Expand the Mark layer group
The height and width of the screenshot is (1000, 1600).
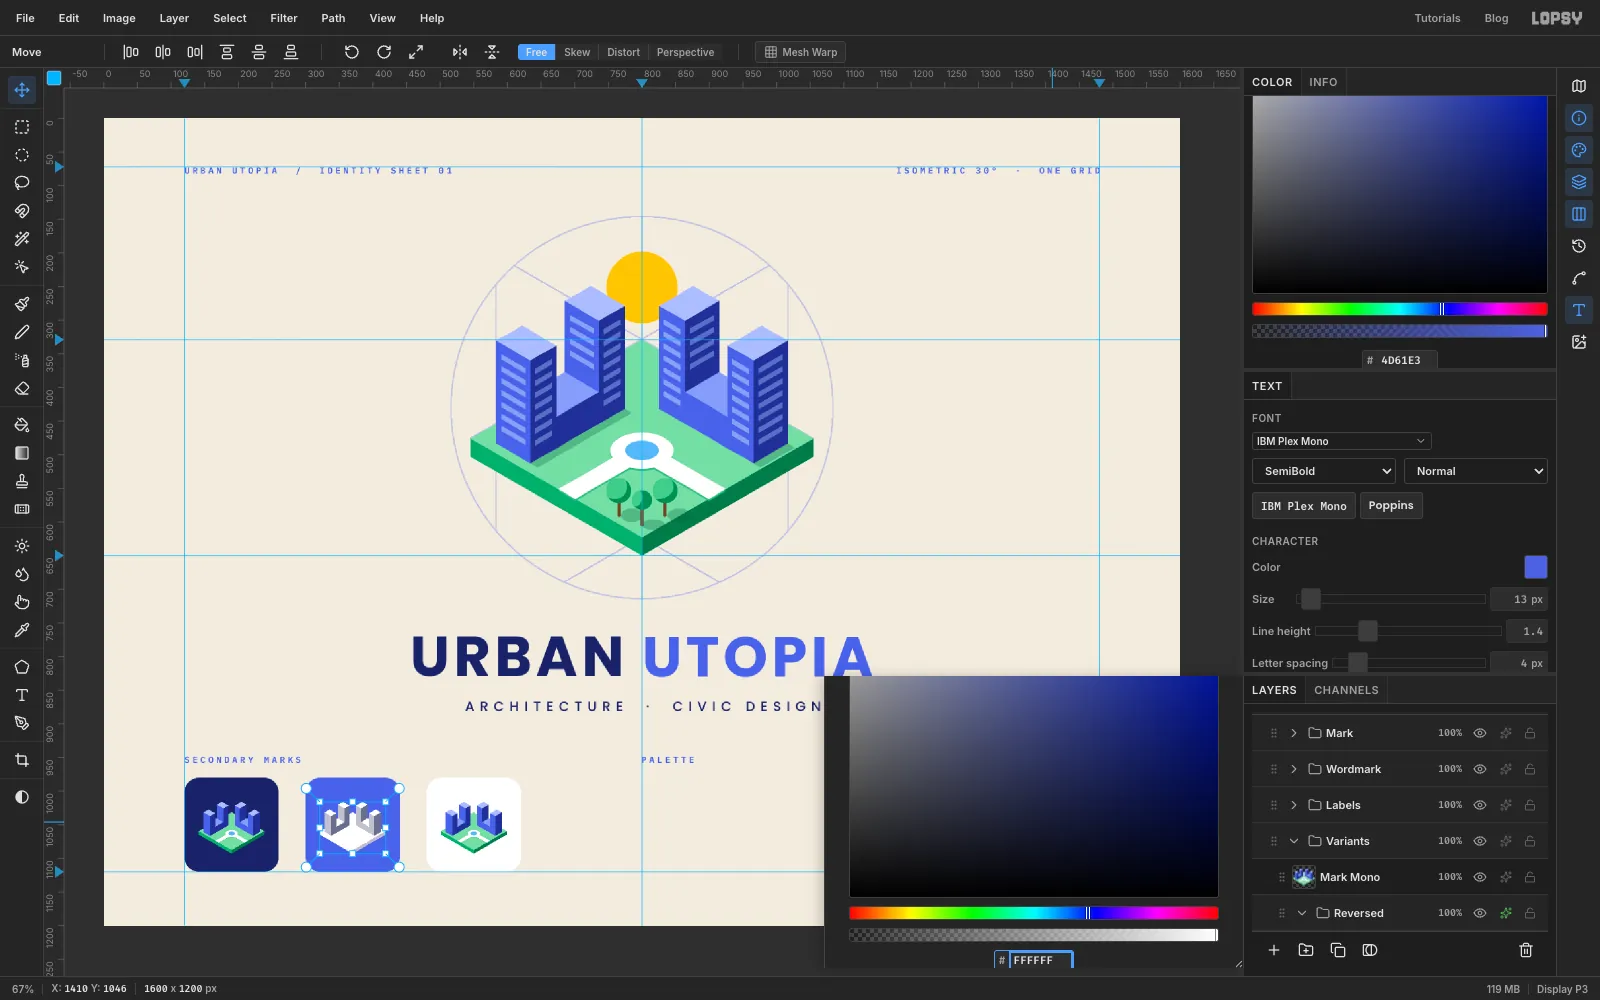[1294, 733]
